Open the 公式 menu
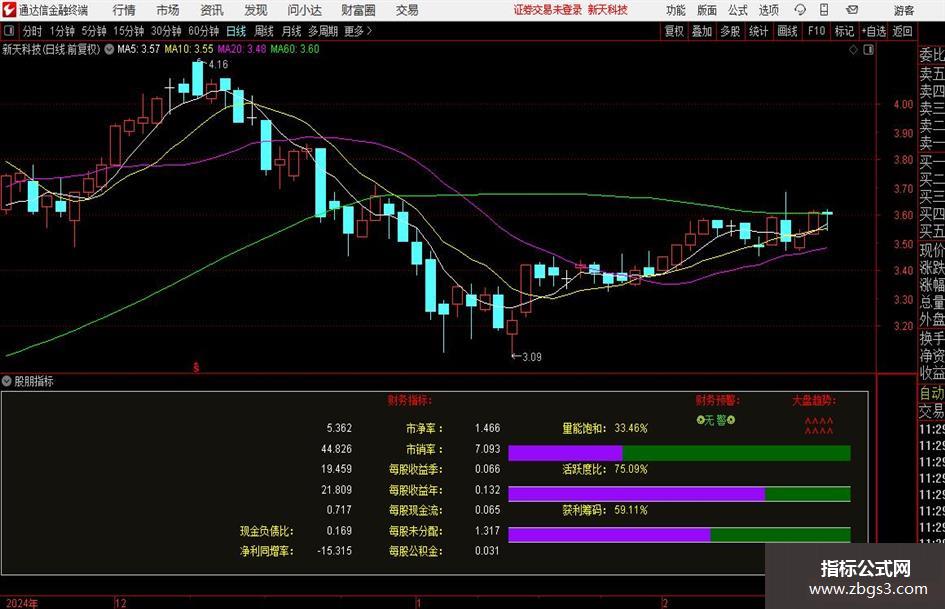The image size is (945, 609). [738, 10]
